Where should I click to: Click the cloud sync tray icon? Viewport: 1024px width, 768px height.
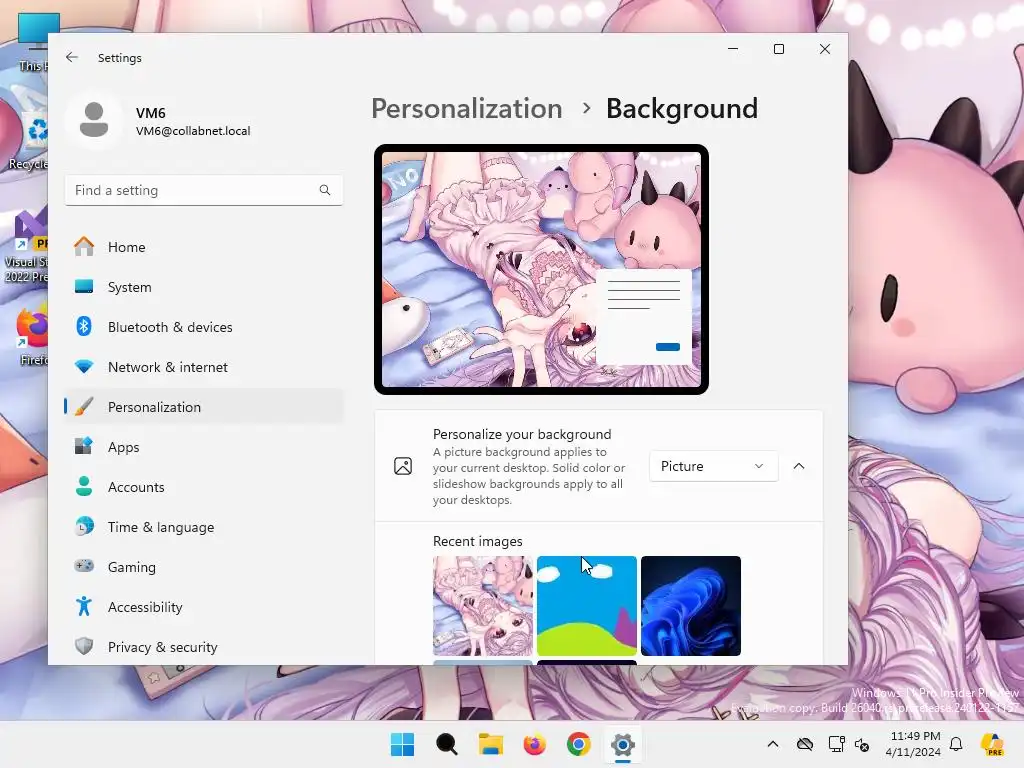tap(805, 744)
